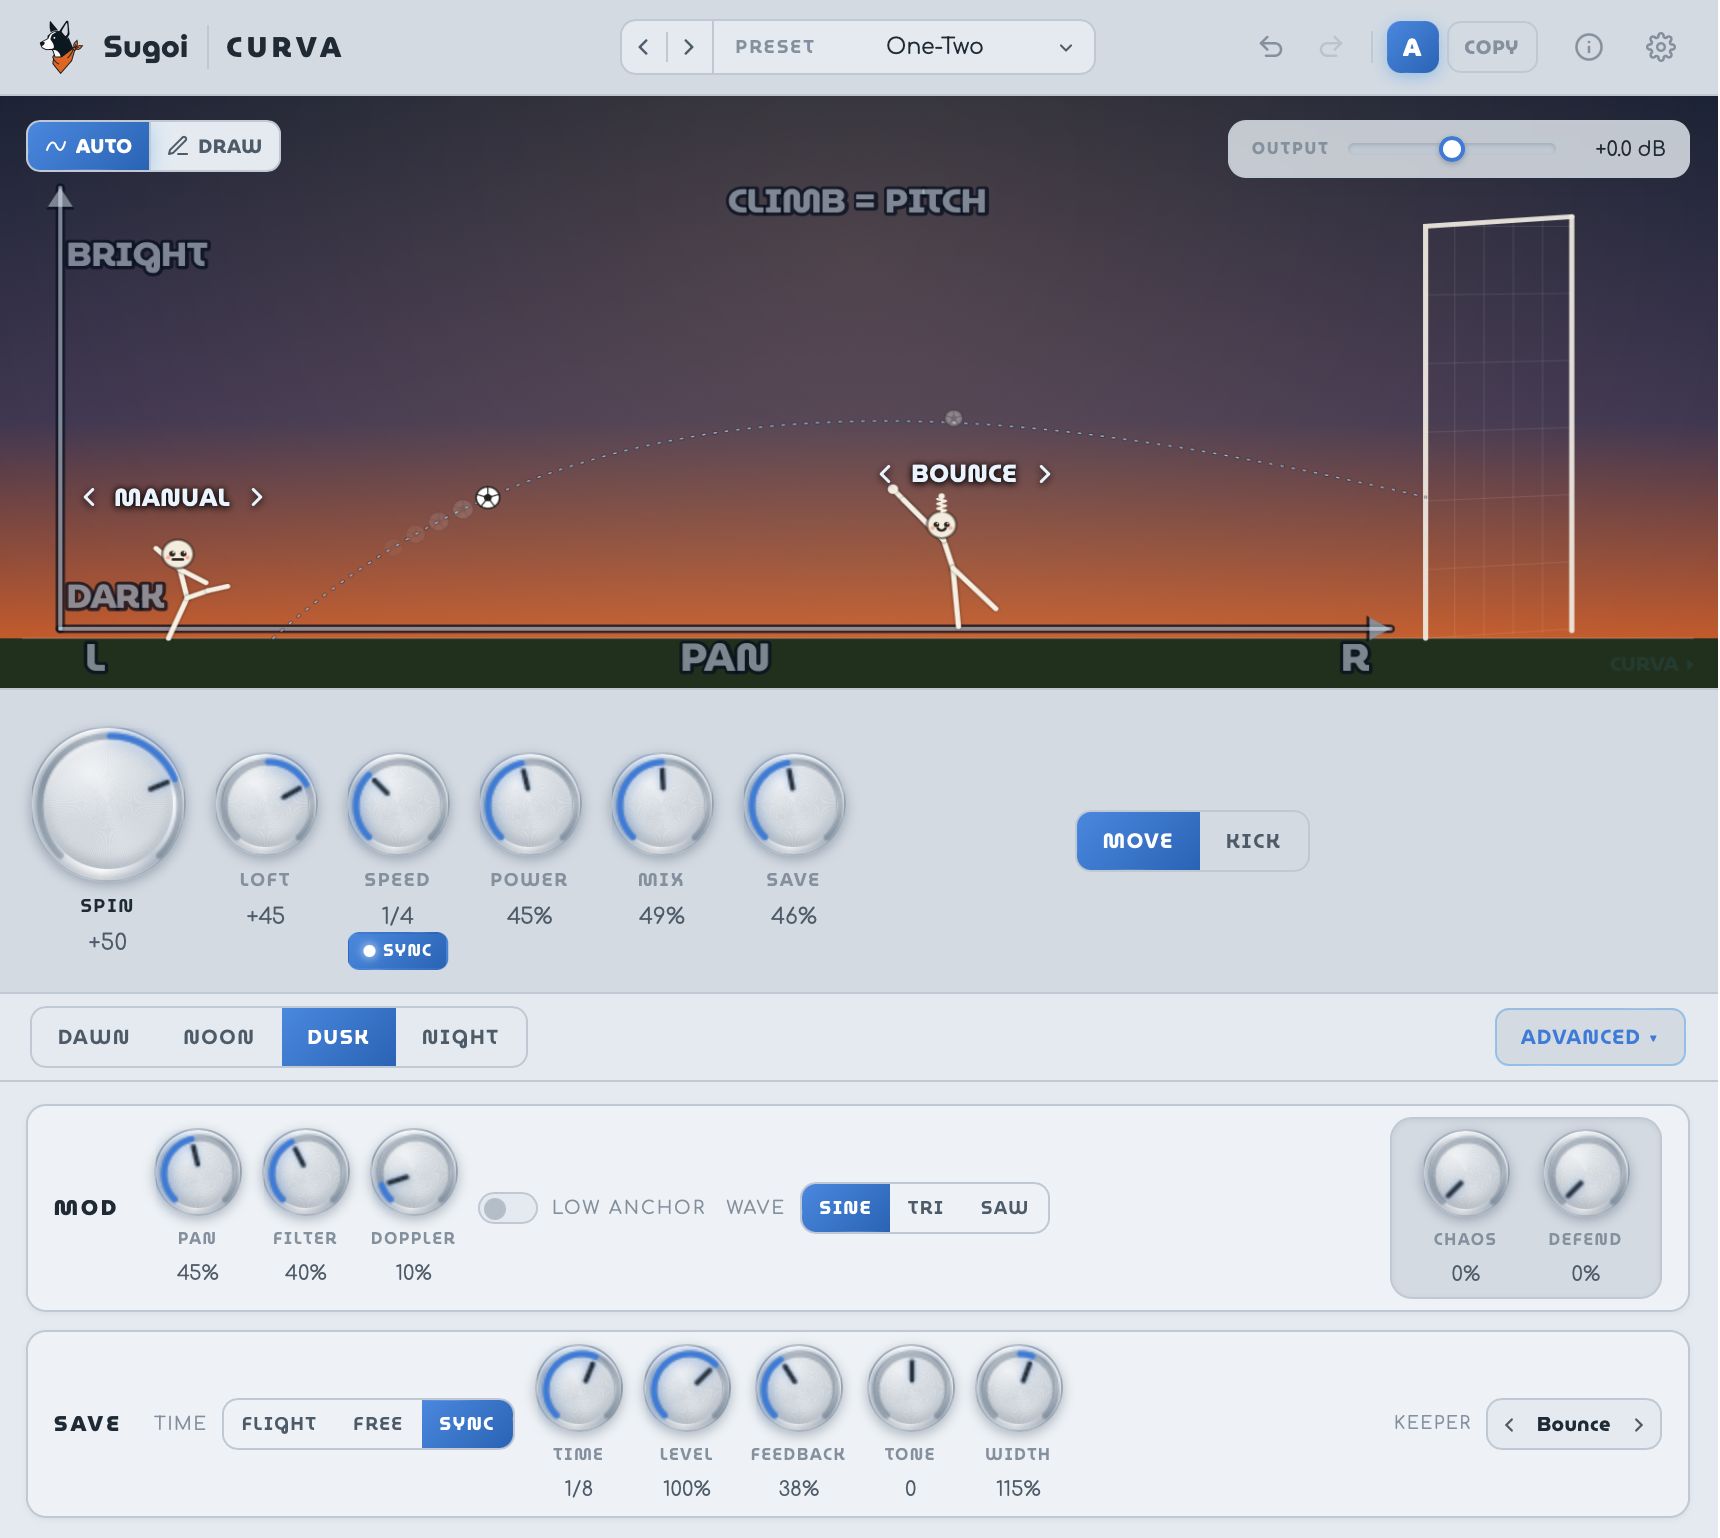Enable the LOW ANCHOR switch

pyautogui.click(x=507, y=1208)
